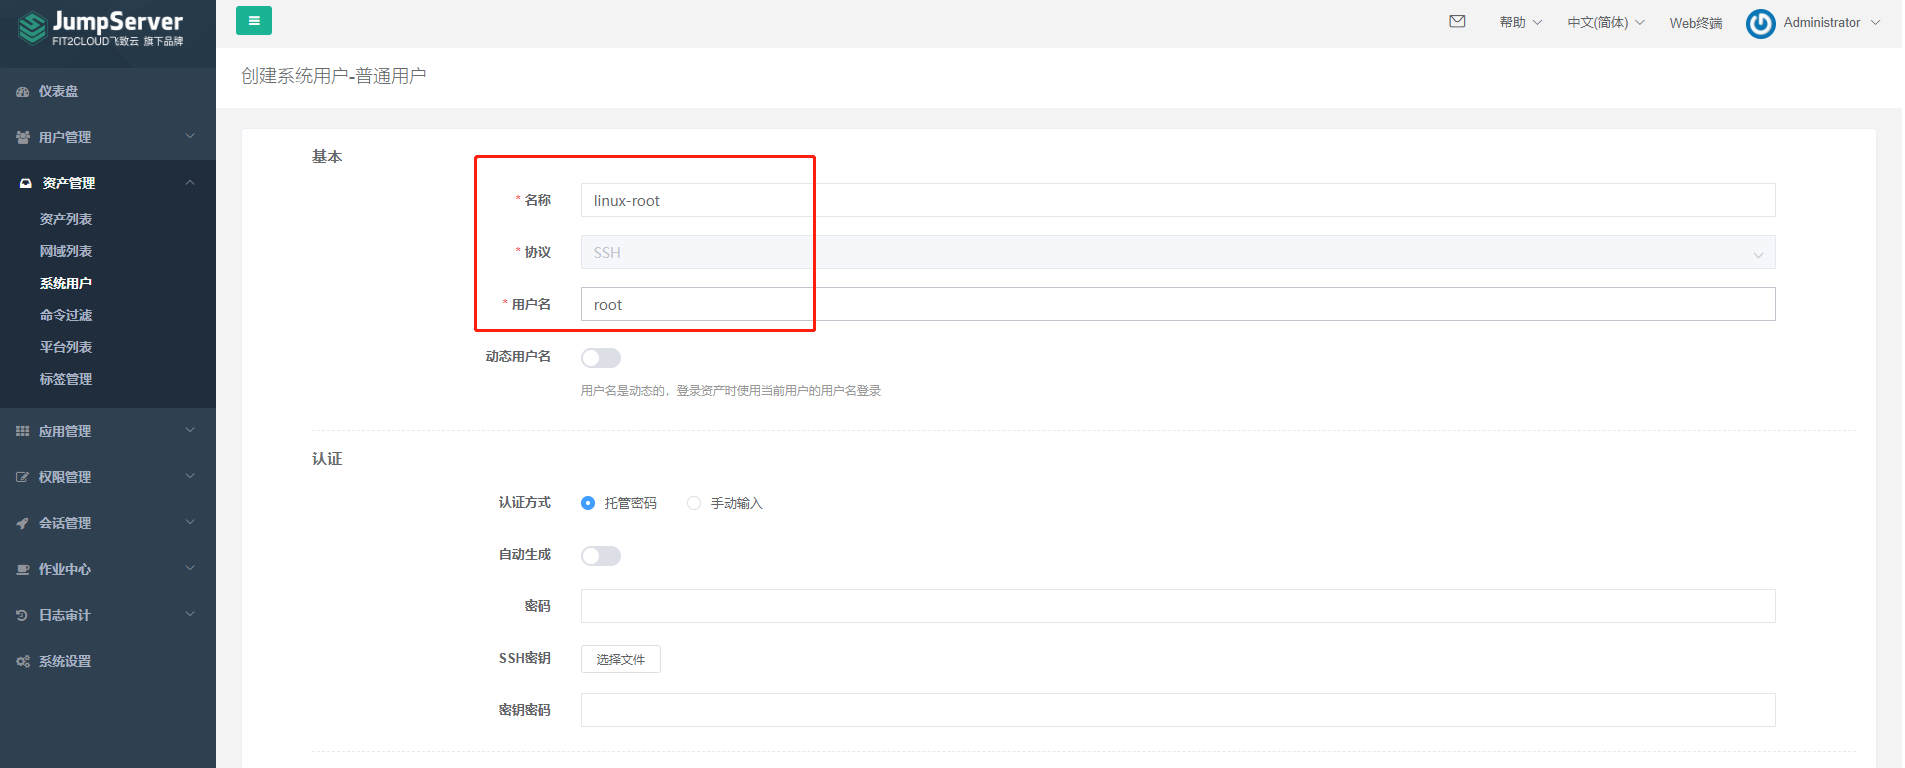Enable the 自动生成 switch
This screenshot has width=1905, height=768.
pyautogui.click(x=601, y=556)
